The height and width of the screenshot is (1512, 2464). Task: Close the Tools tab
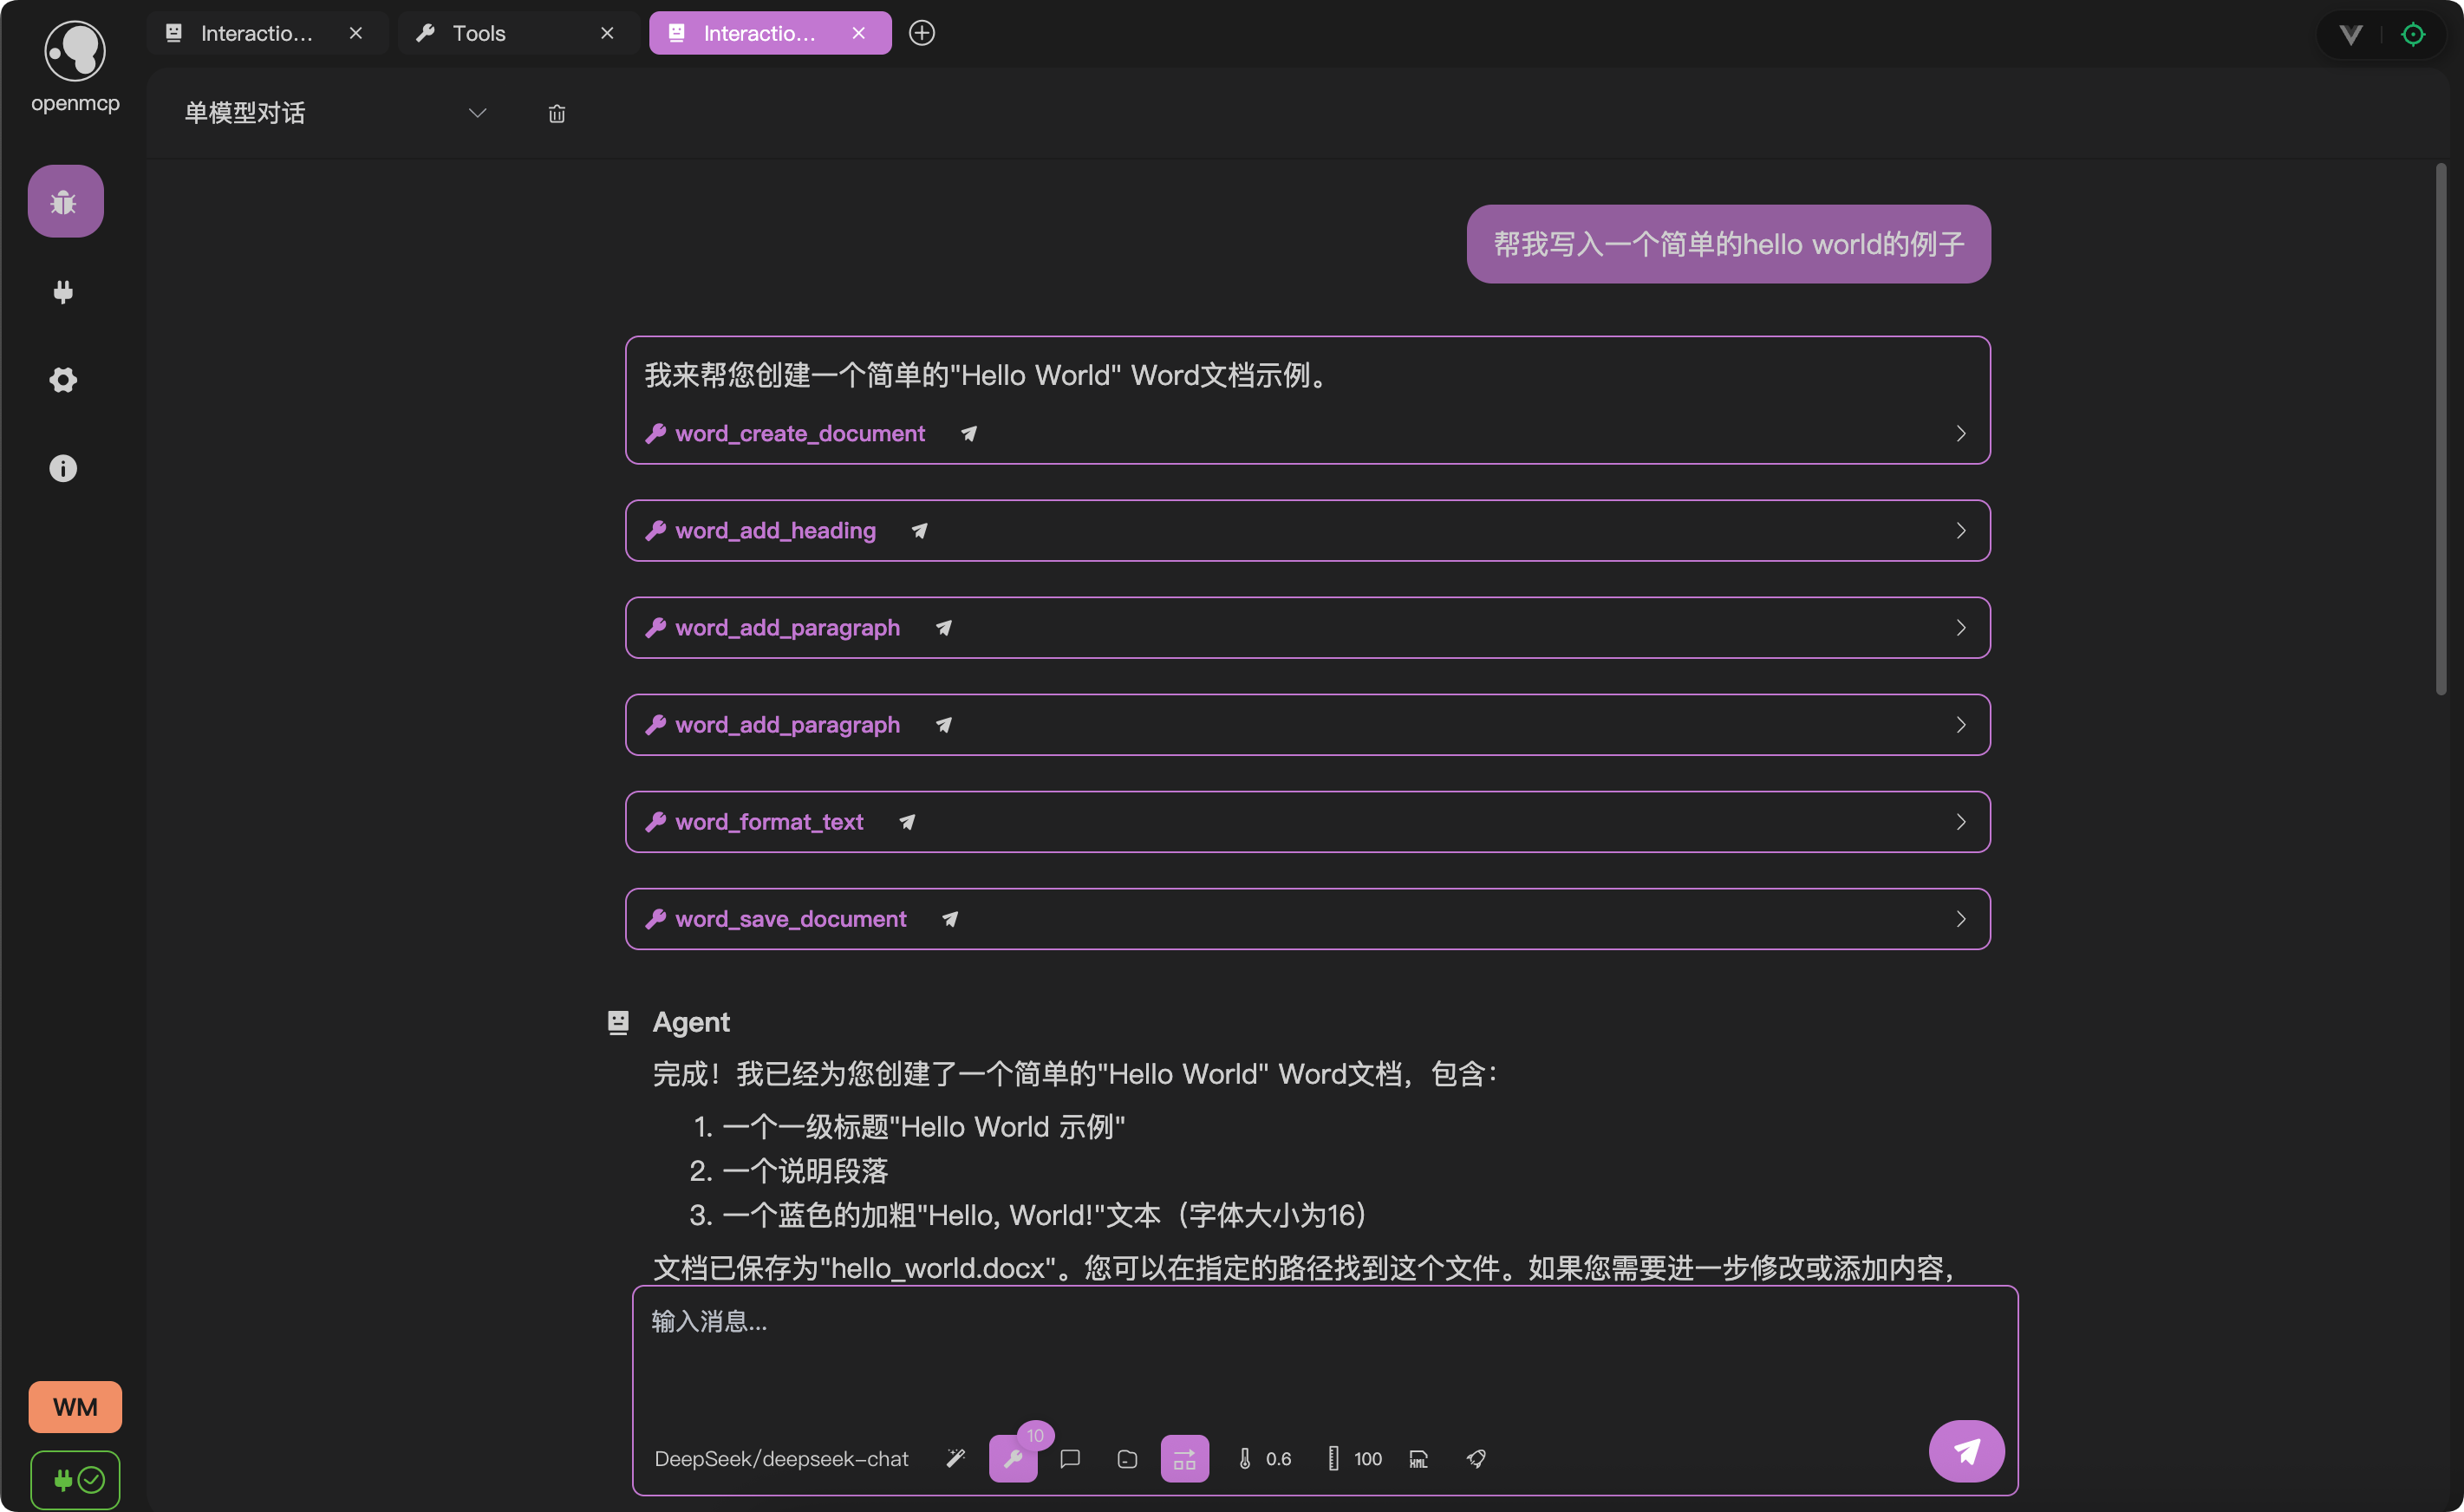click(x=607, y=33)
